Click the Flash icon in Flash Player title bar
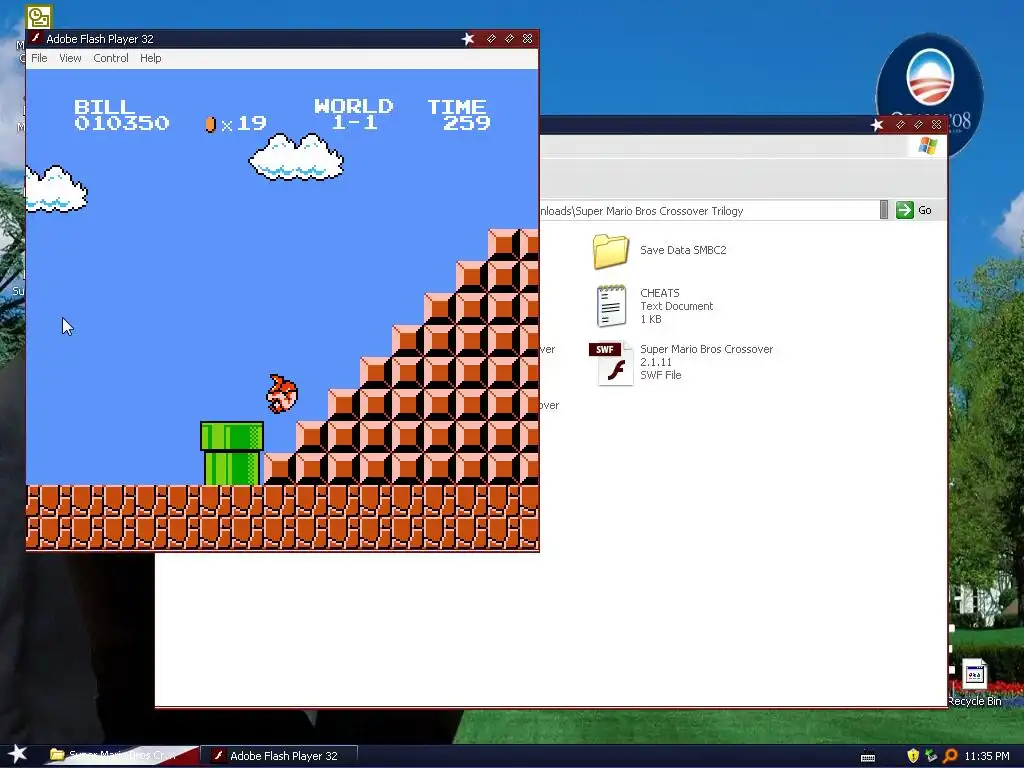This screenshot has width=1024, height=768. pyautogui.click(x=37, y=39)
